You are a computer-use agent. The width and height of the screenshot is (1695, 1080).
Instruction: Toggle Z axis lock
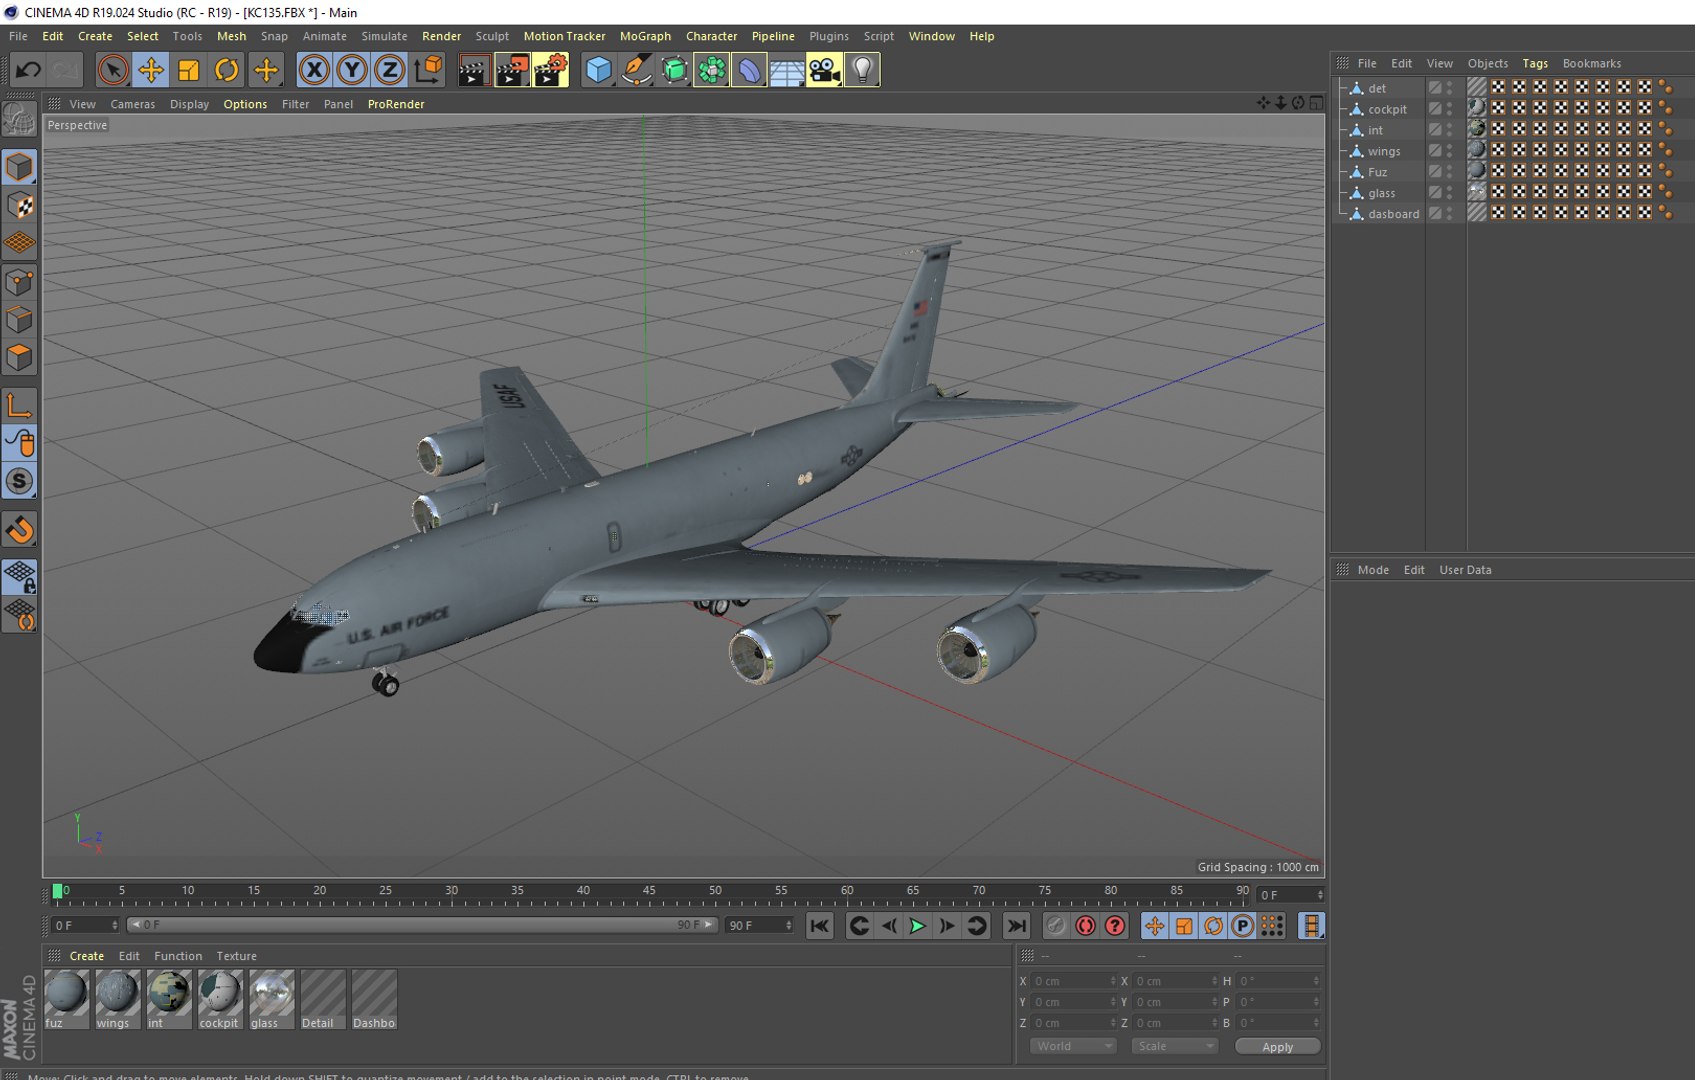point(390,70)
